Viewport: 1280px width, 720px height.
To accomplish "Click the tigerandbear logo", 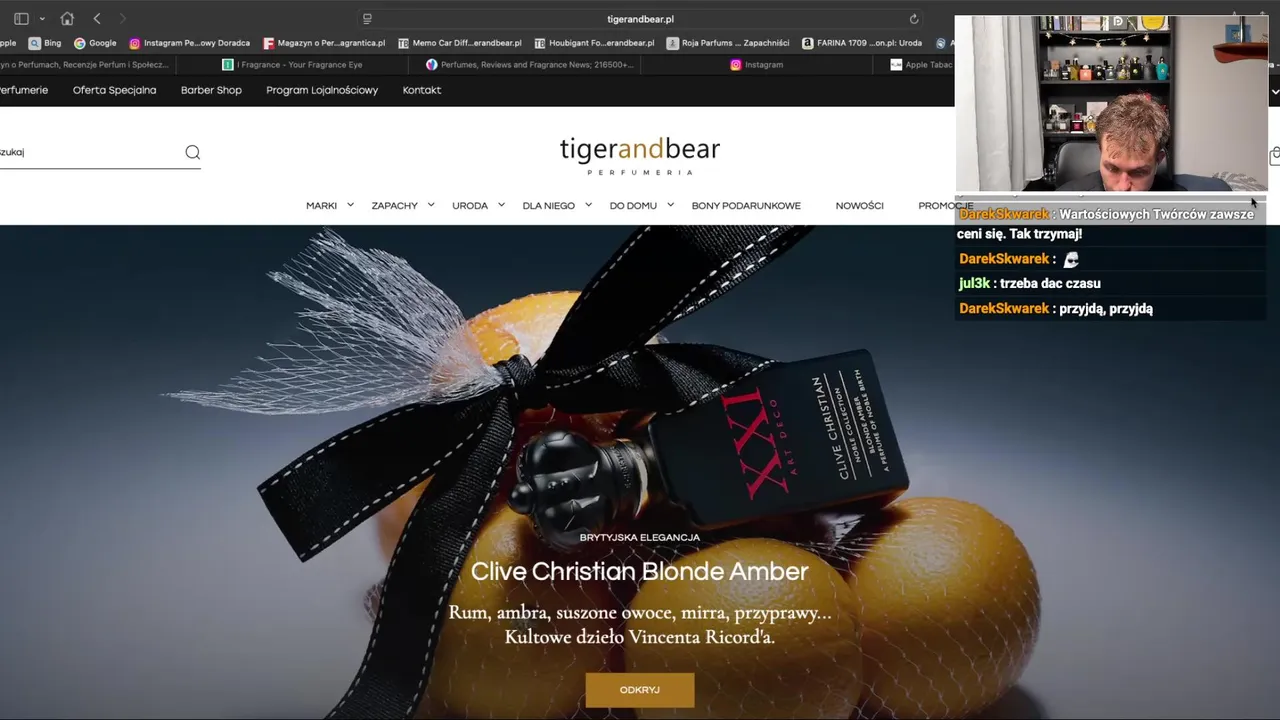I will pos(640,155).
